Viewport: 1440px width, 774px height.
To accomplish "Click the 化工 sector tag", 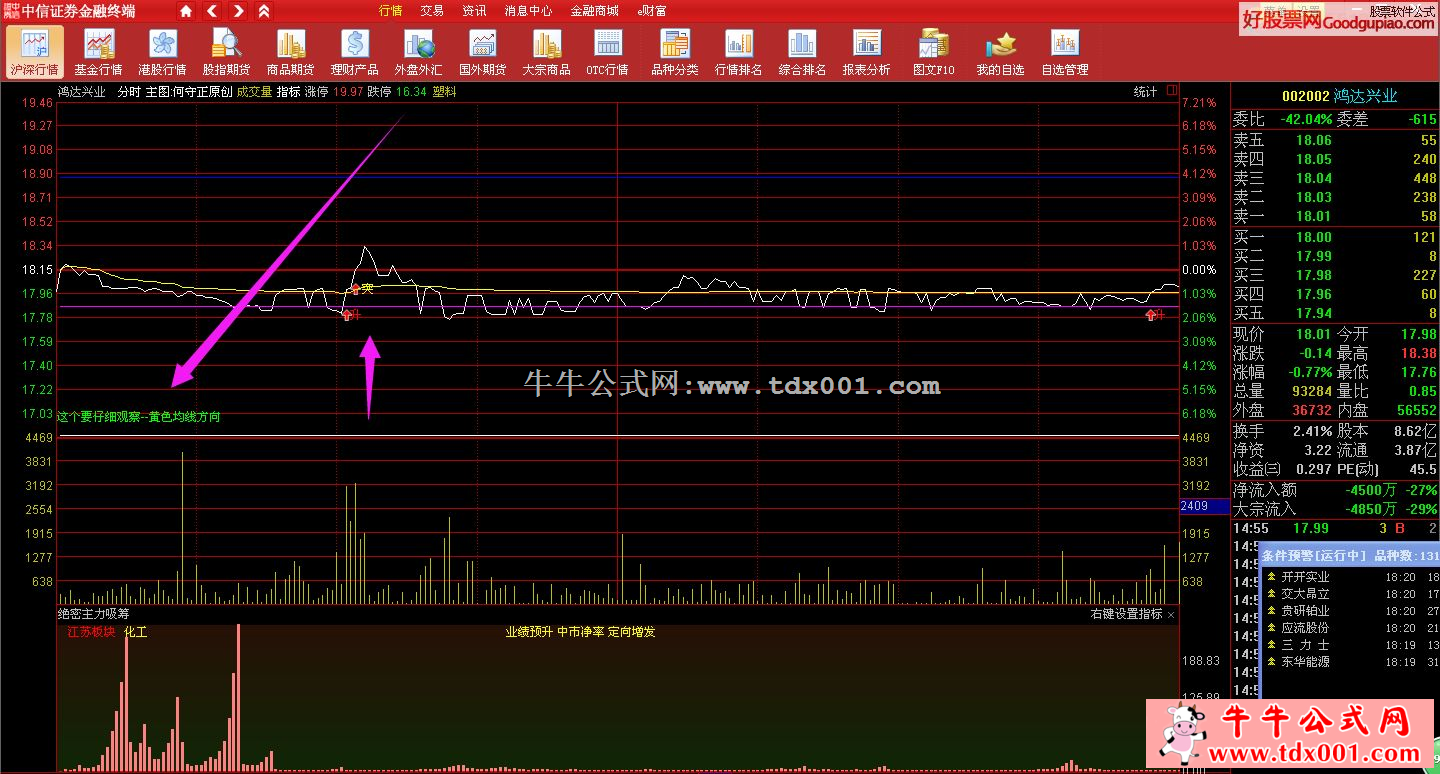I will [136, 632].
